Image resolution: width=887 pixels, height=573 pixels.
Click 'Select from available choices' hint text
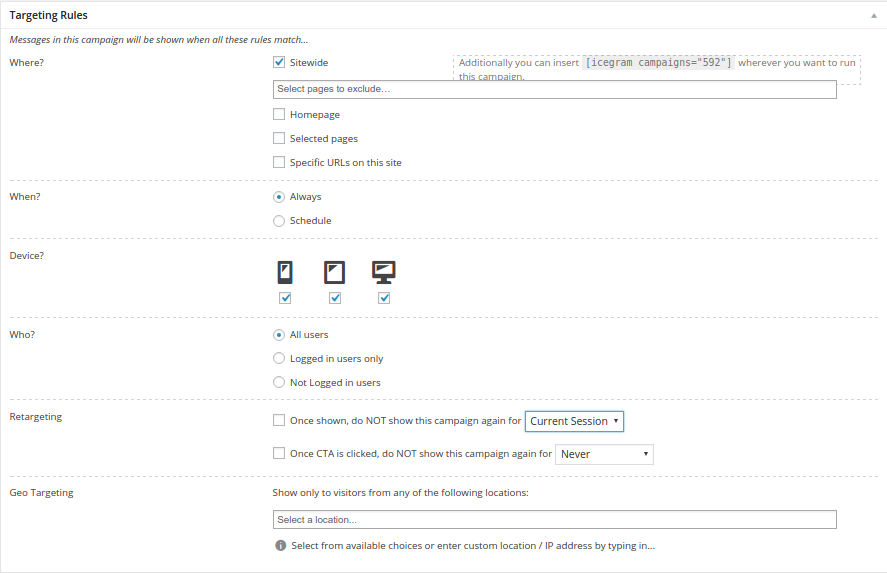(x=473, y=546)
